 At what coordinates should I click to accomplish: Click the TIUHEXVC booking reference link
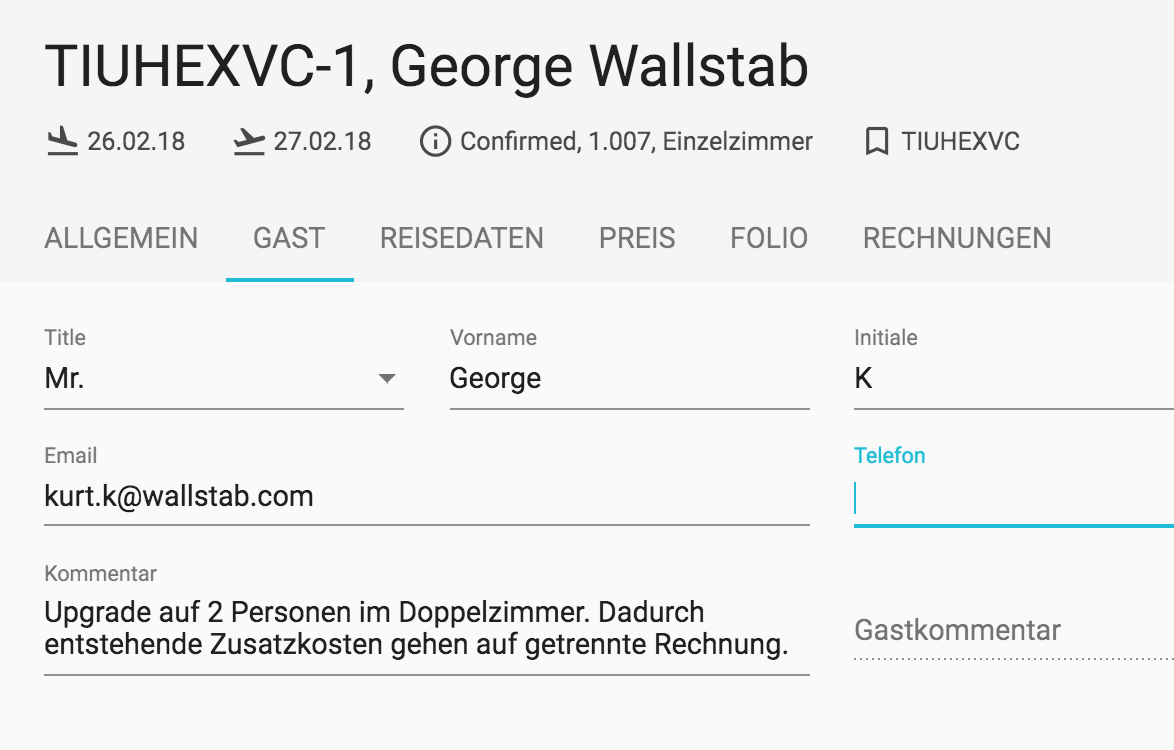tap(960, 141)
